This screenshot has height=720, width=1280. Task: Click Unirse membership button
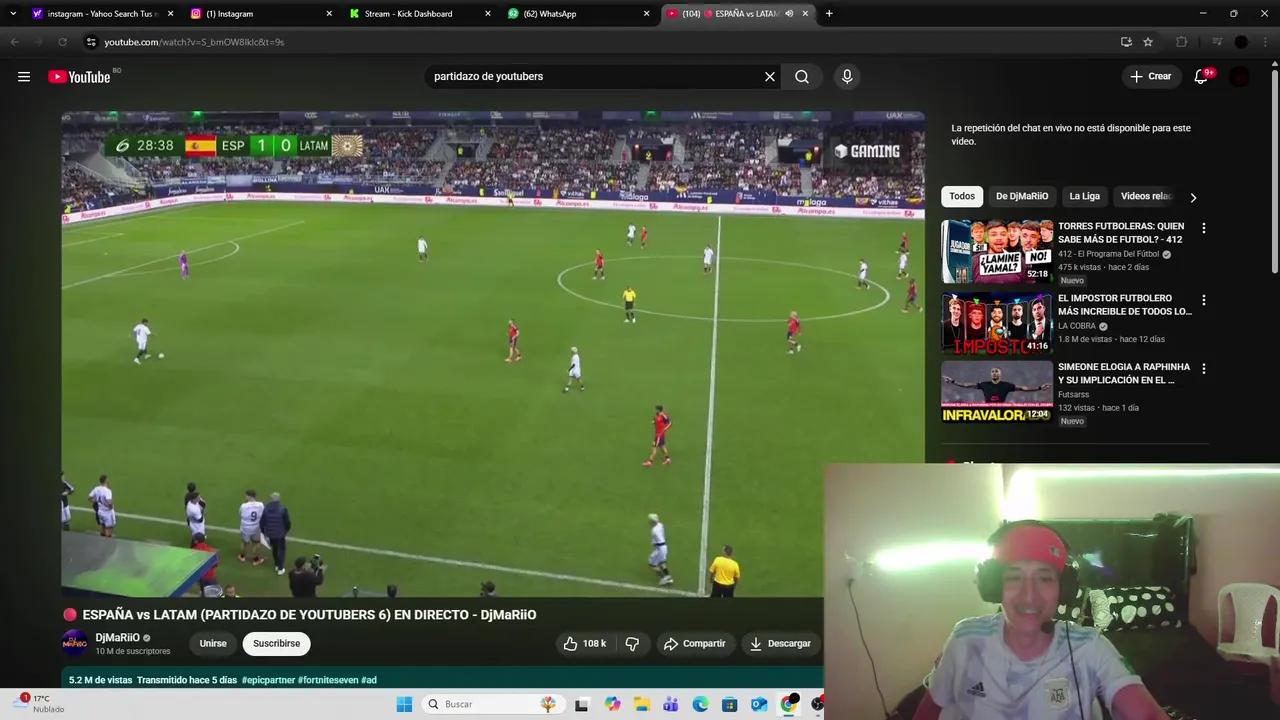213,644
